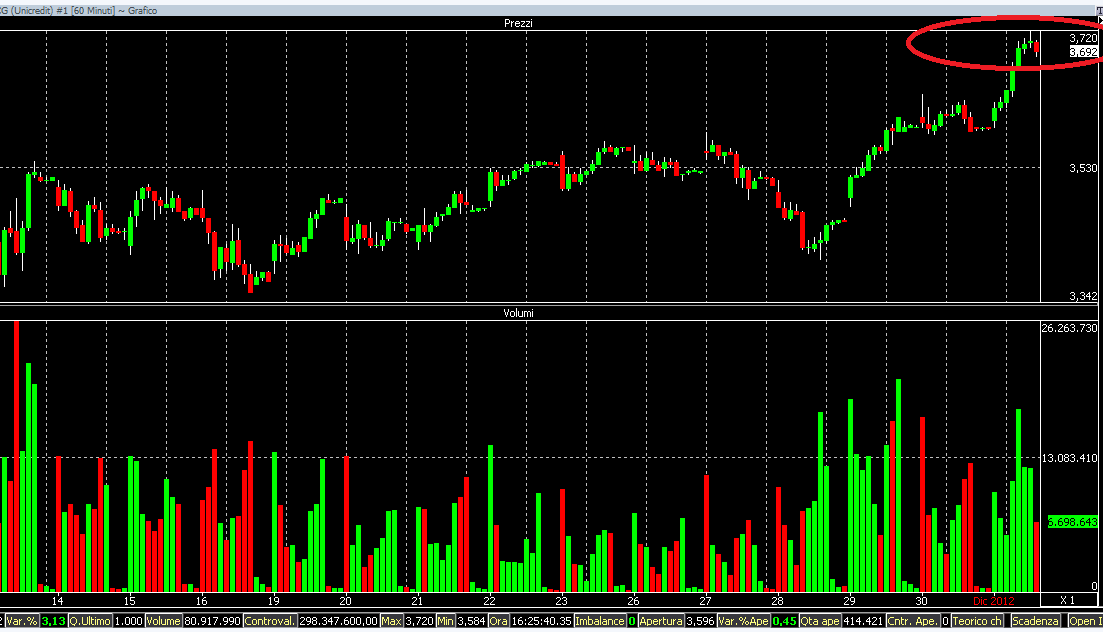Click the X 1 zoom indicator
1103x632 pixels.
click(x=1067, y=600)
